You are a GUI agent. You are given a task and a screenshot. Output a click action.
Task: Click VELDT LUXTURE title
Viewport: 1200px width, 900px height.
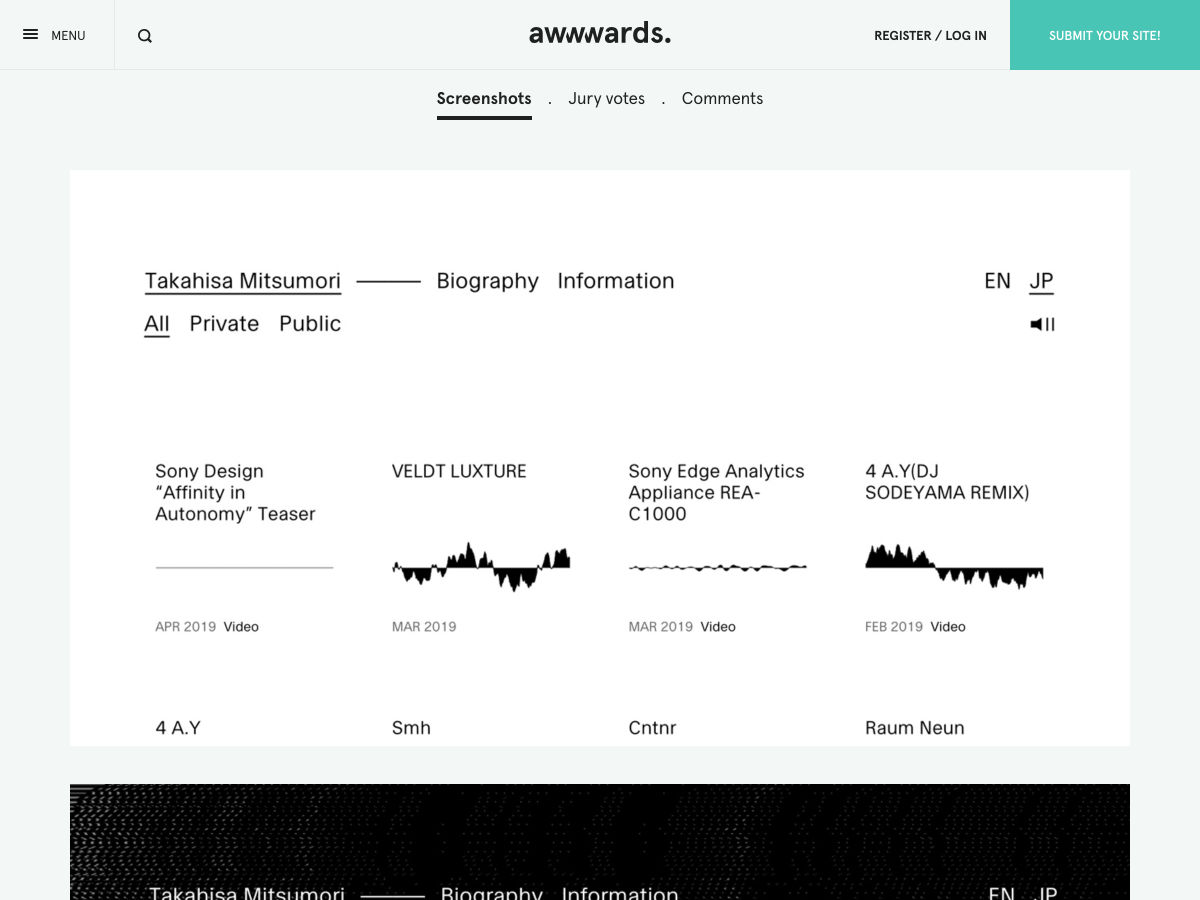[459, 471]
